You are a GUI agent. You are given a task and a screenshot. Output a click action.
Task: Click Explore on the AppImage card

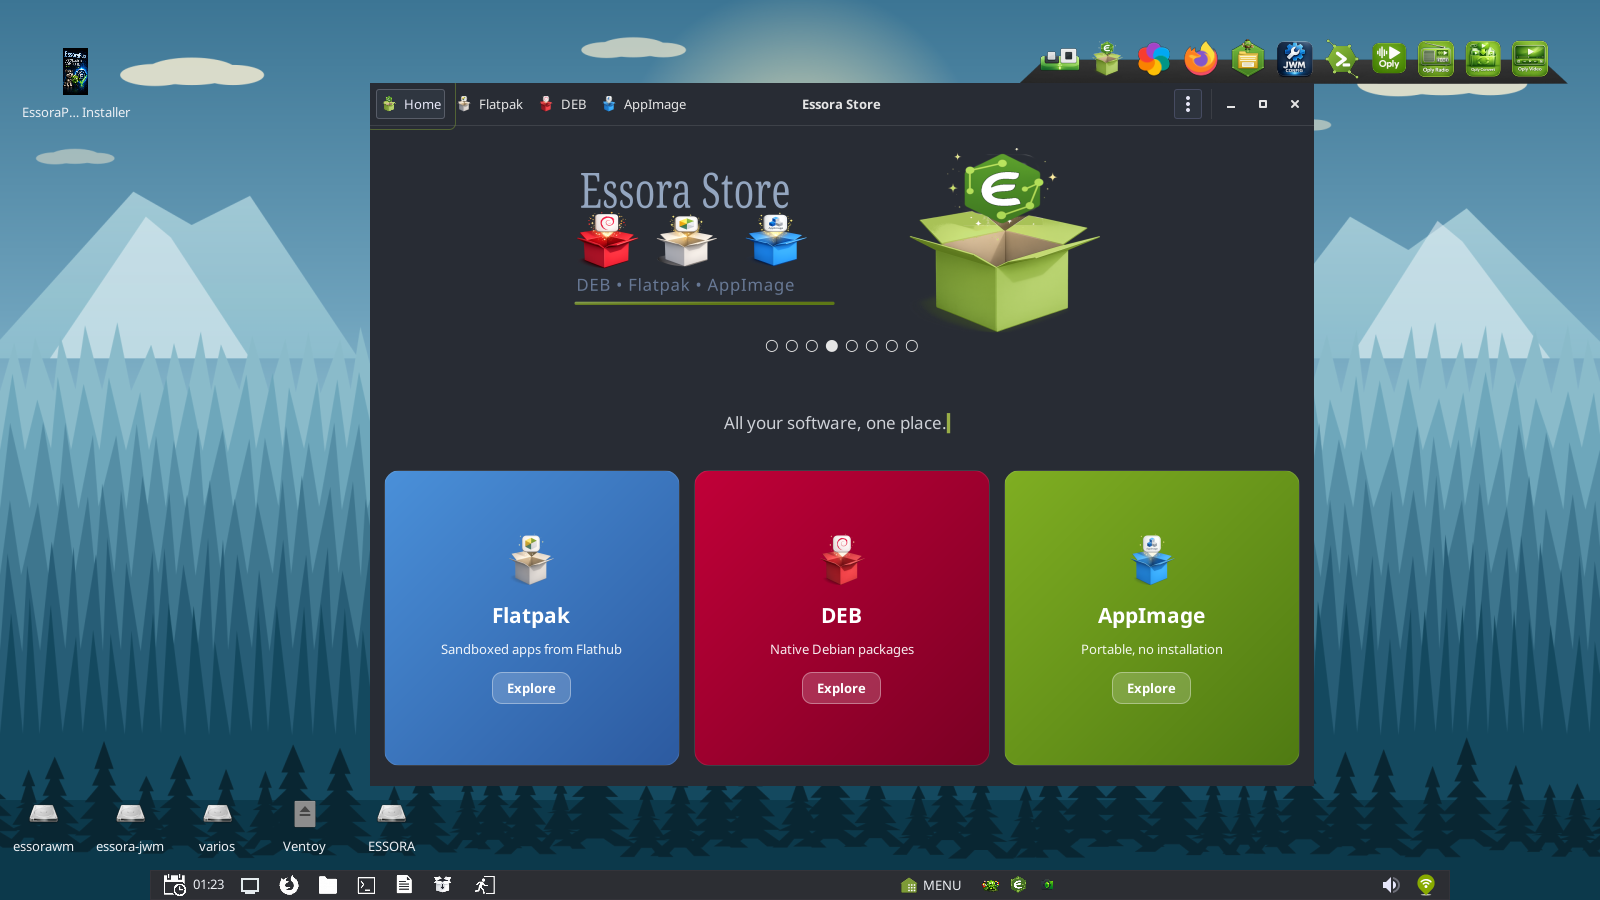pyautogui.click(x=1151, y=688)
